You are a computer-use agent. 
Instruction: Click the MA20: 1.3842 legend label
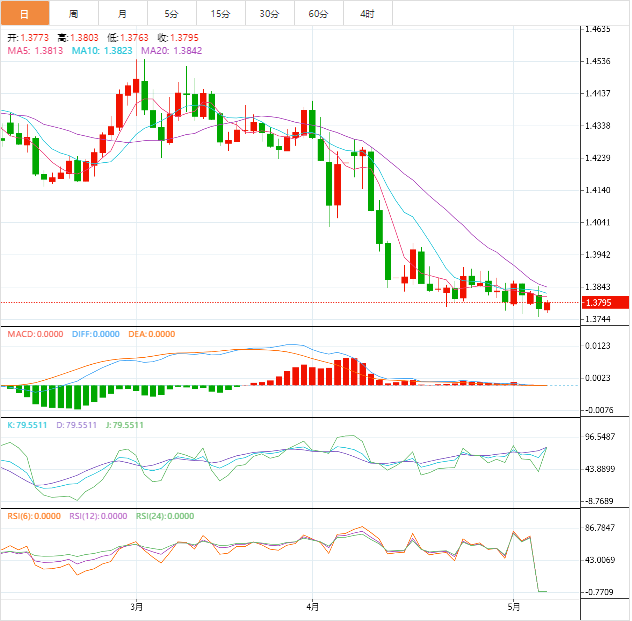(x=172, y=51)
